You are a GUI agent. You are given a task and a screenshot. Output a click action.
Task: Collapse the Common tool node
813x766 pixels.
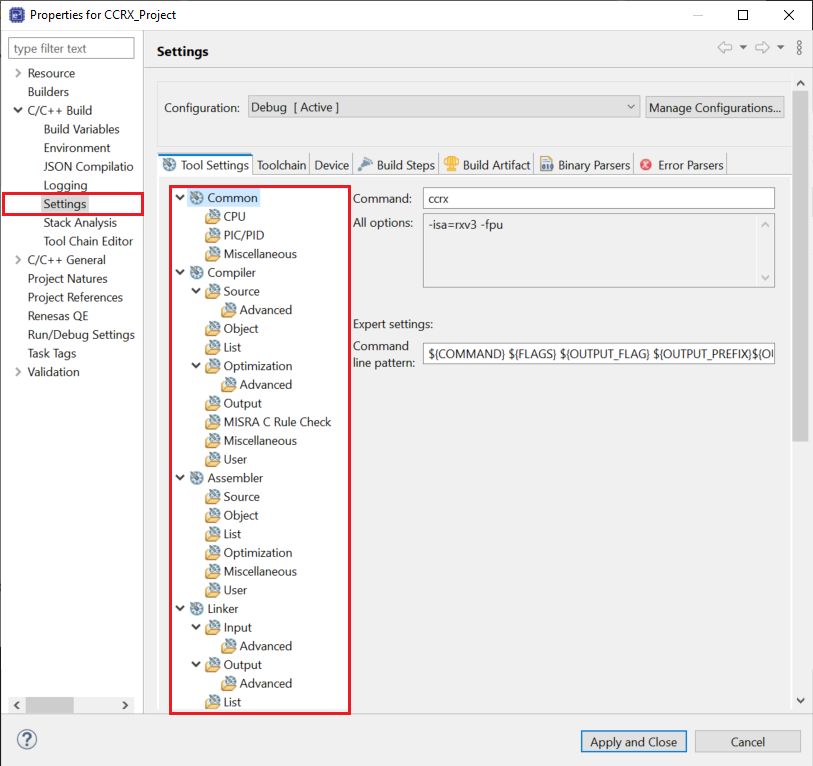(x=180, y=197)
